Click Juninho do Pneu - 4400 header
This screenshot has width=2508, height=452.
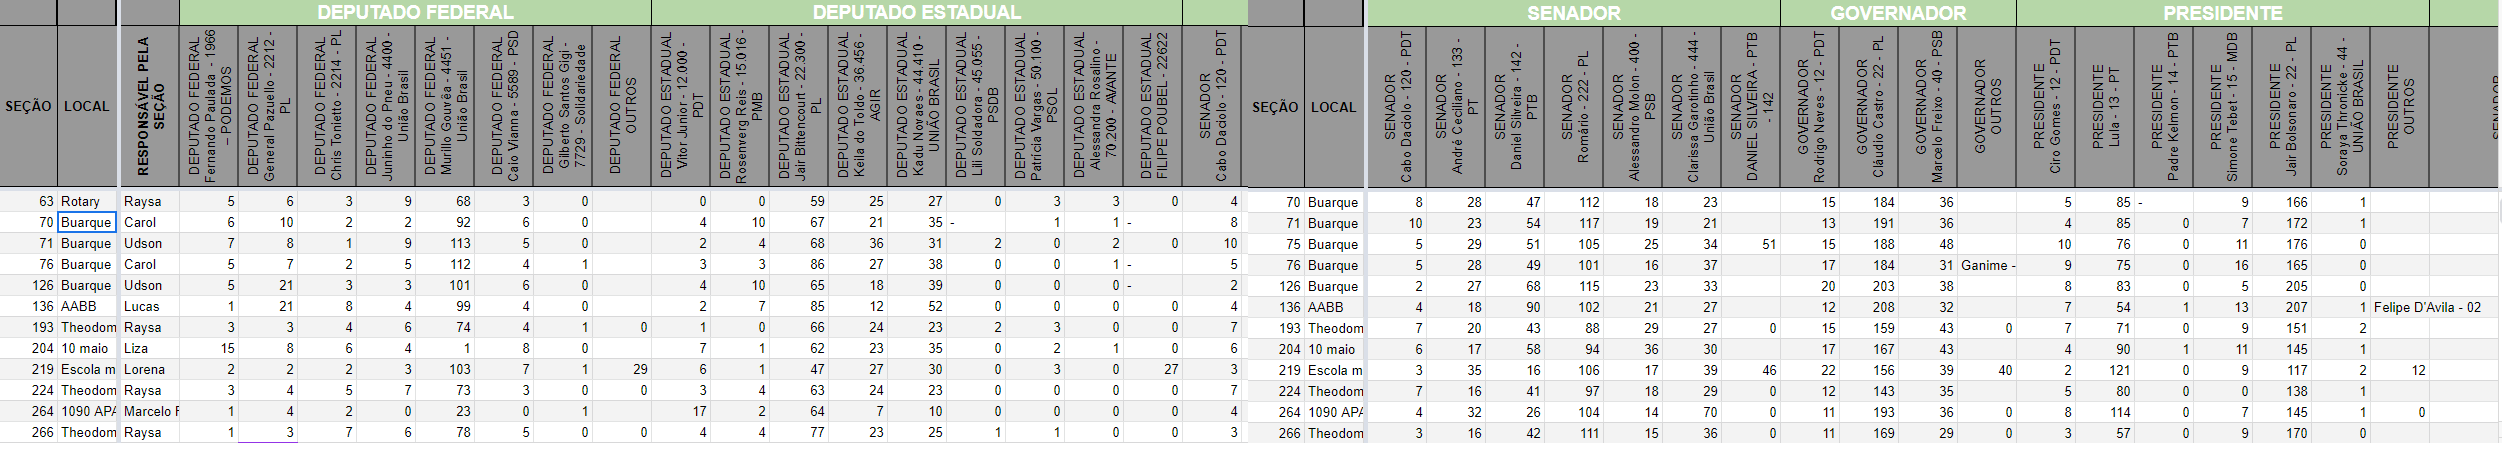coord(386,106)
